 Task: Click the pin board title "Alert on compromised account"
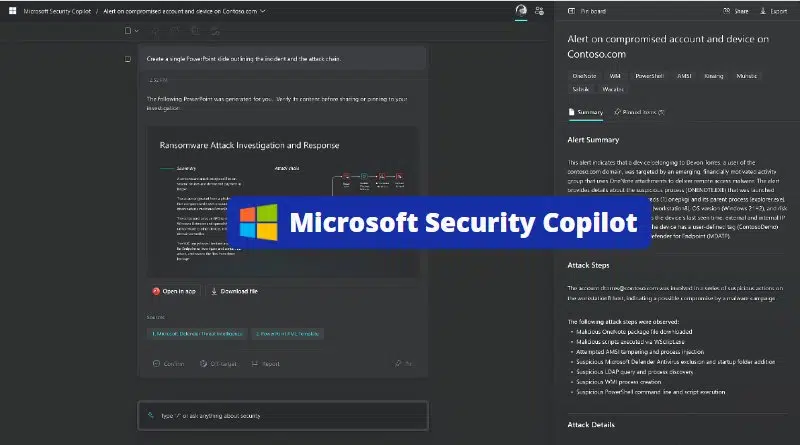tap(668, 46)
